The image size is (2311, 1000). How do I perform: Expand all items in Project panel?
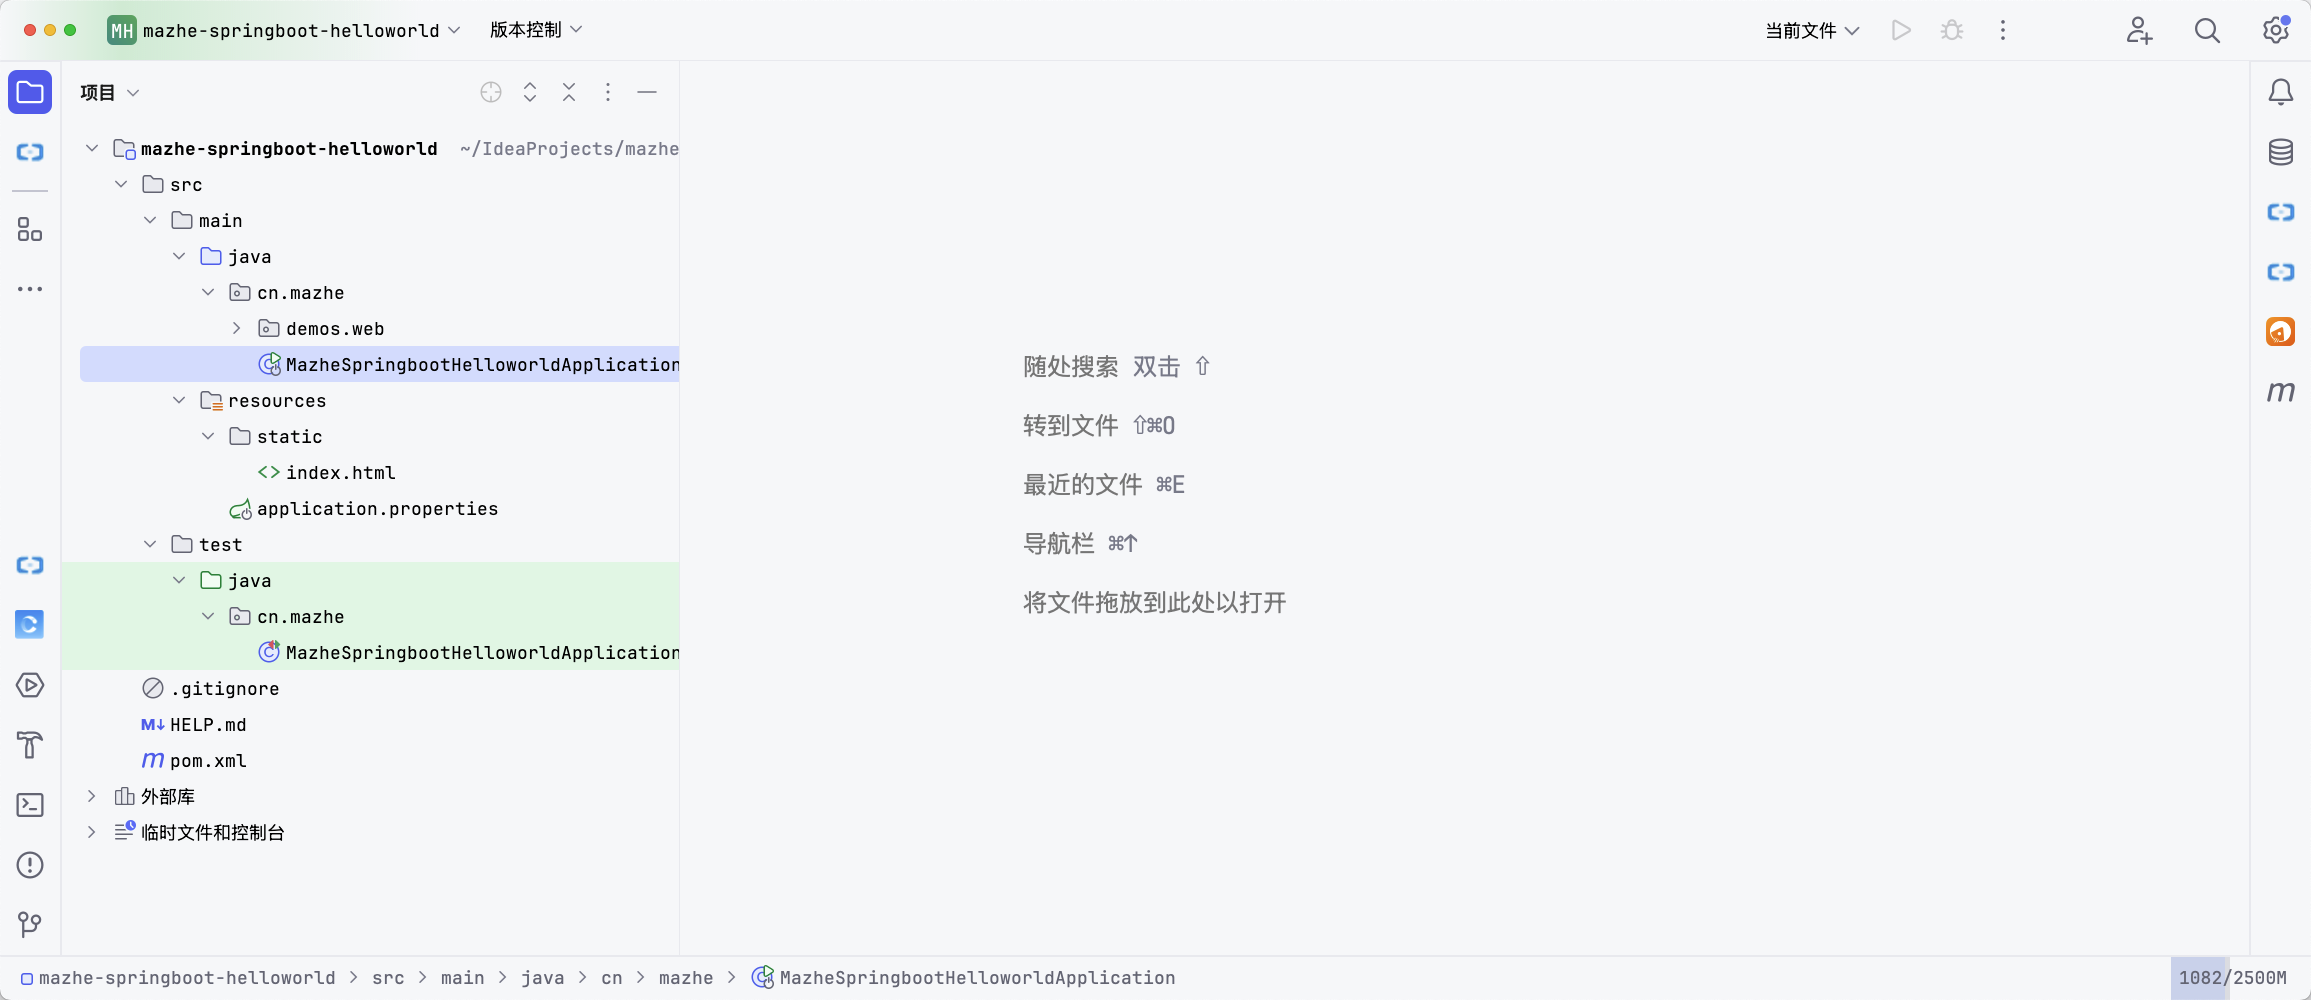(x=530, y=92)
